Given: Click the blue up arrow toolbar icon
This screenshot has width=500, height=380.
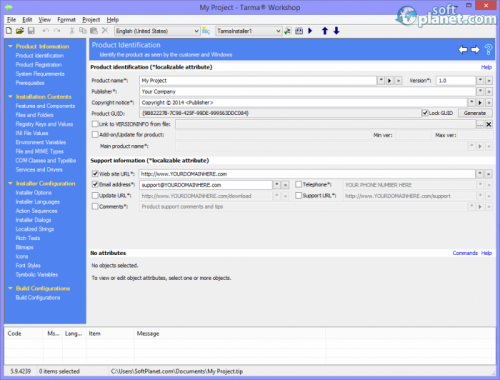Looking at the screenshot, I should (x=325, y=31).
